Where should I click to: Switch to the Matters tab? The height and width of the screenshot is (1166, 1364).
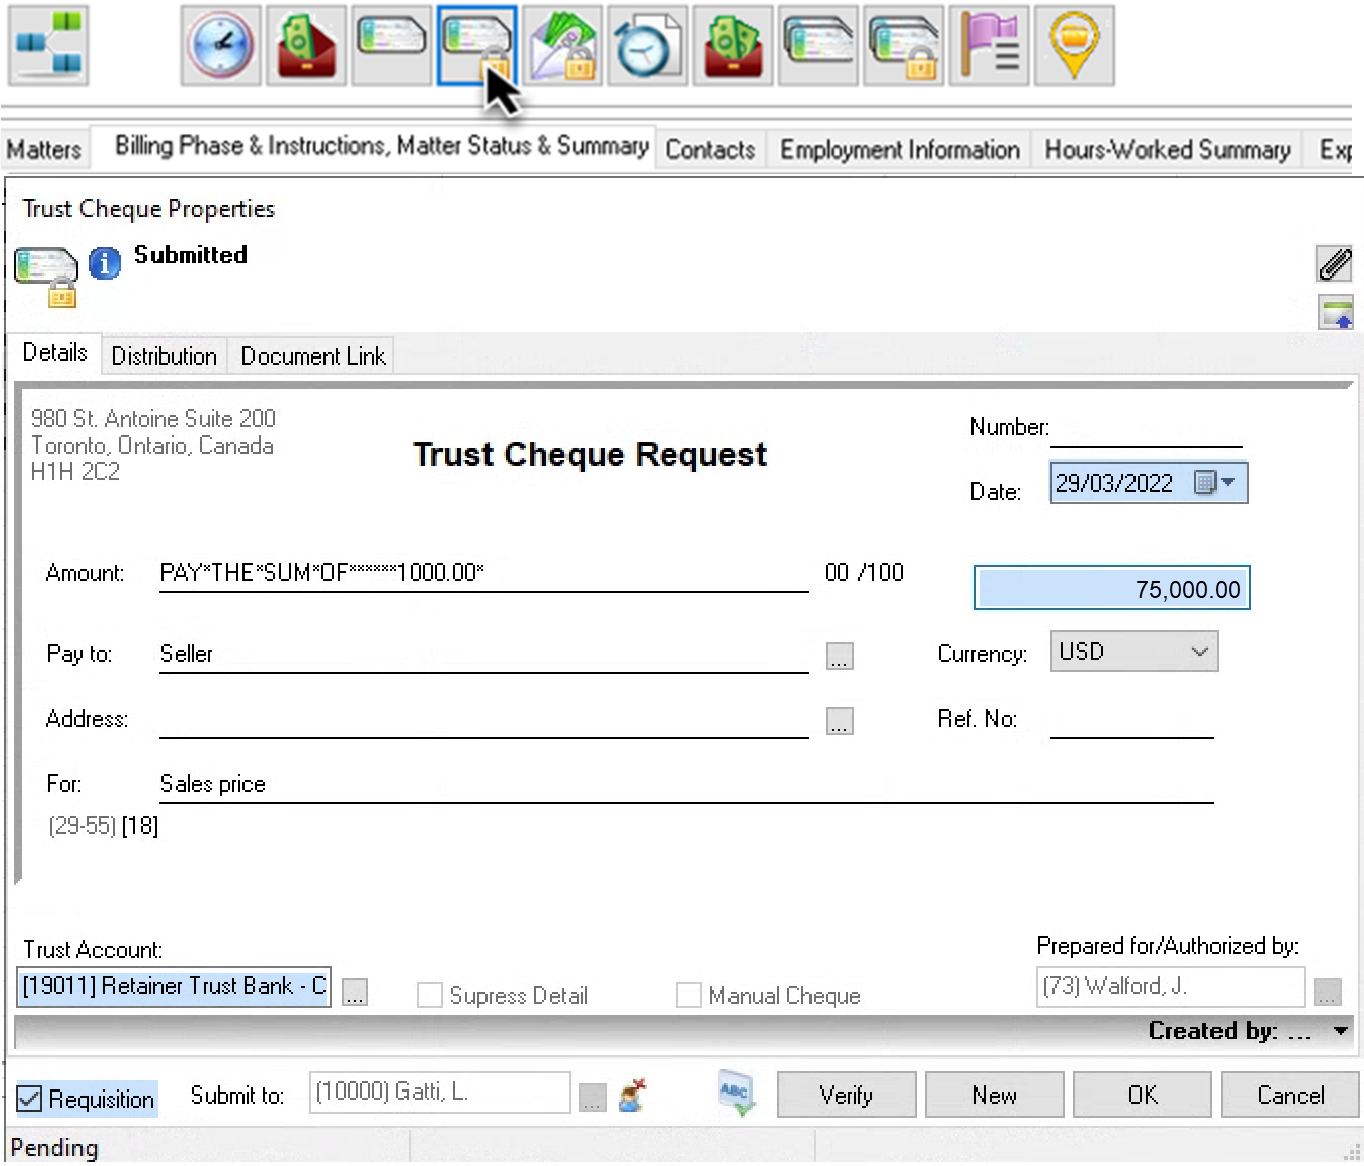coord(44,150)
